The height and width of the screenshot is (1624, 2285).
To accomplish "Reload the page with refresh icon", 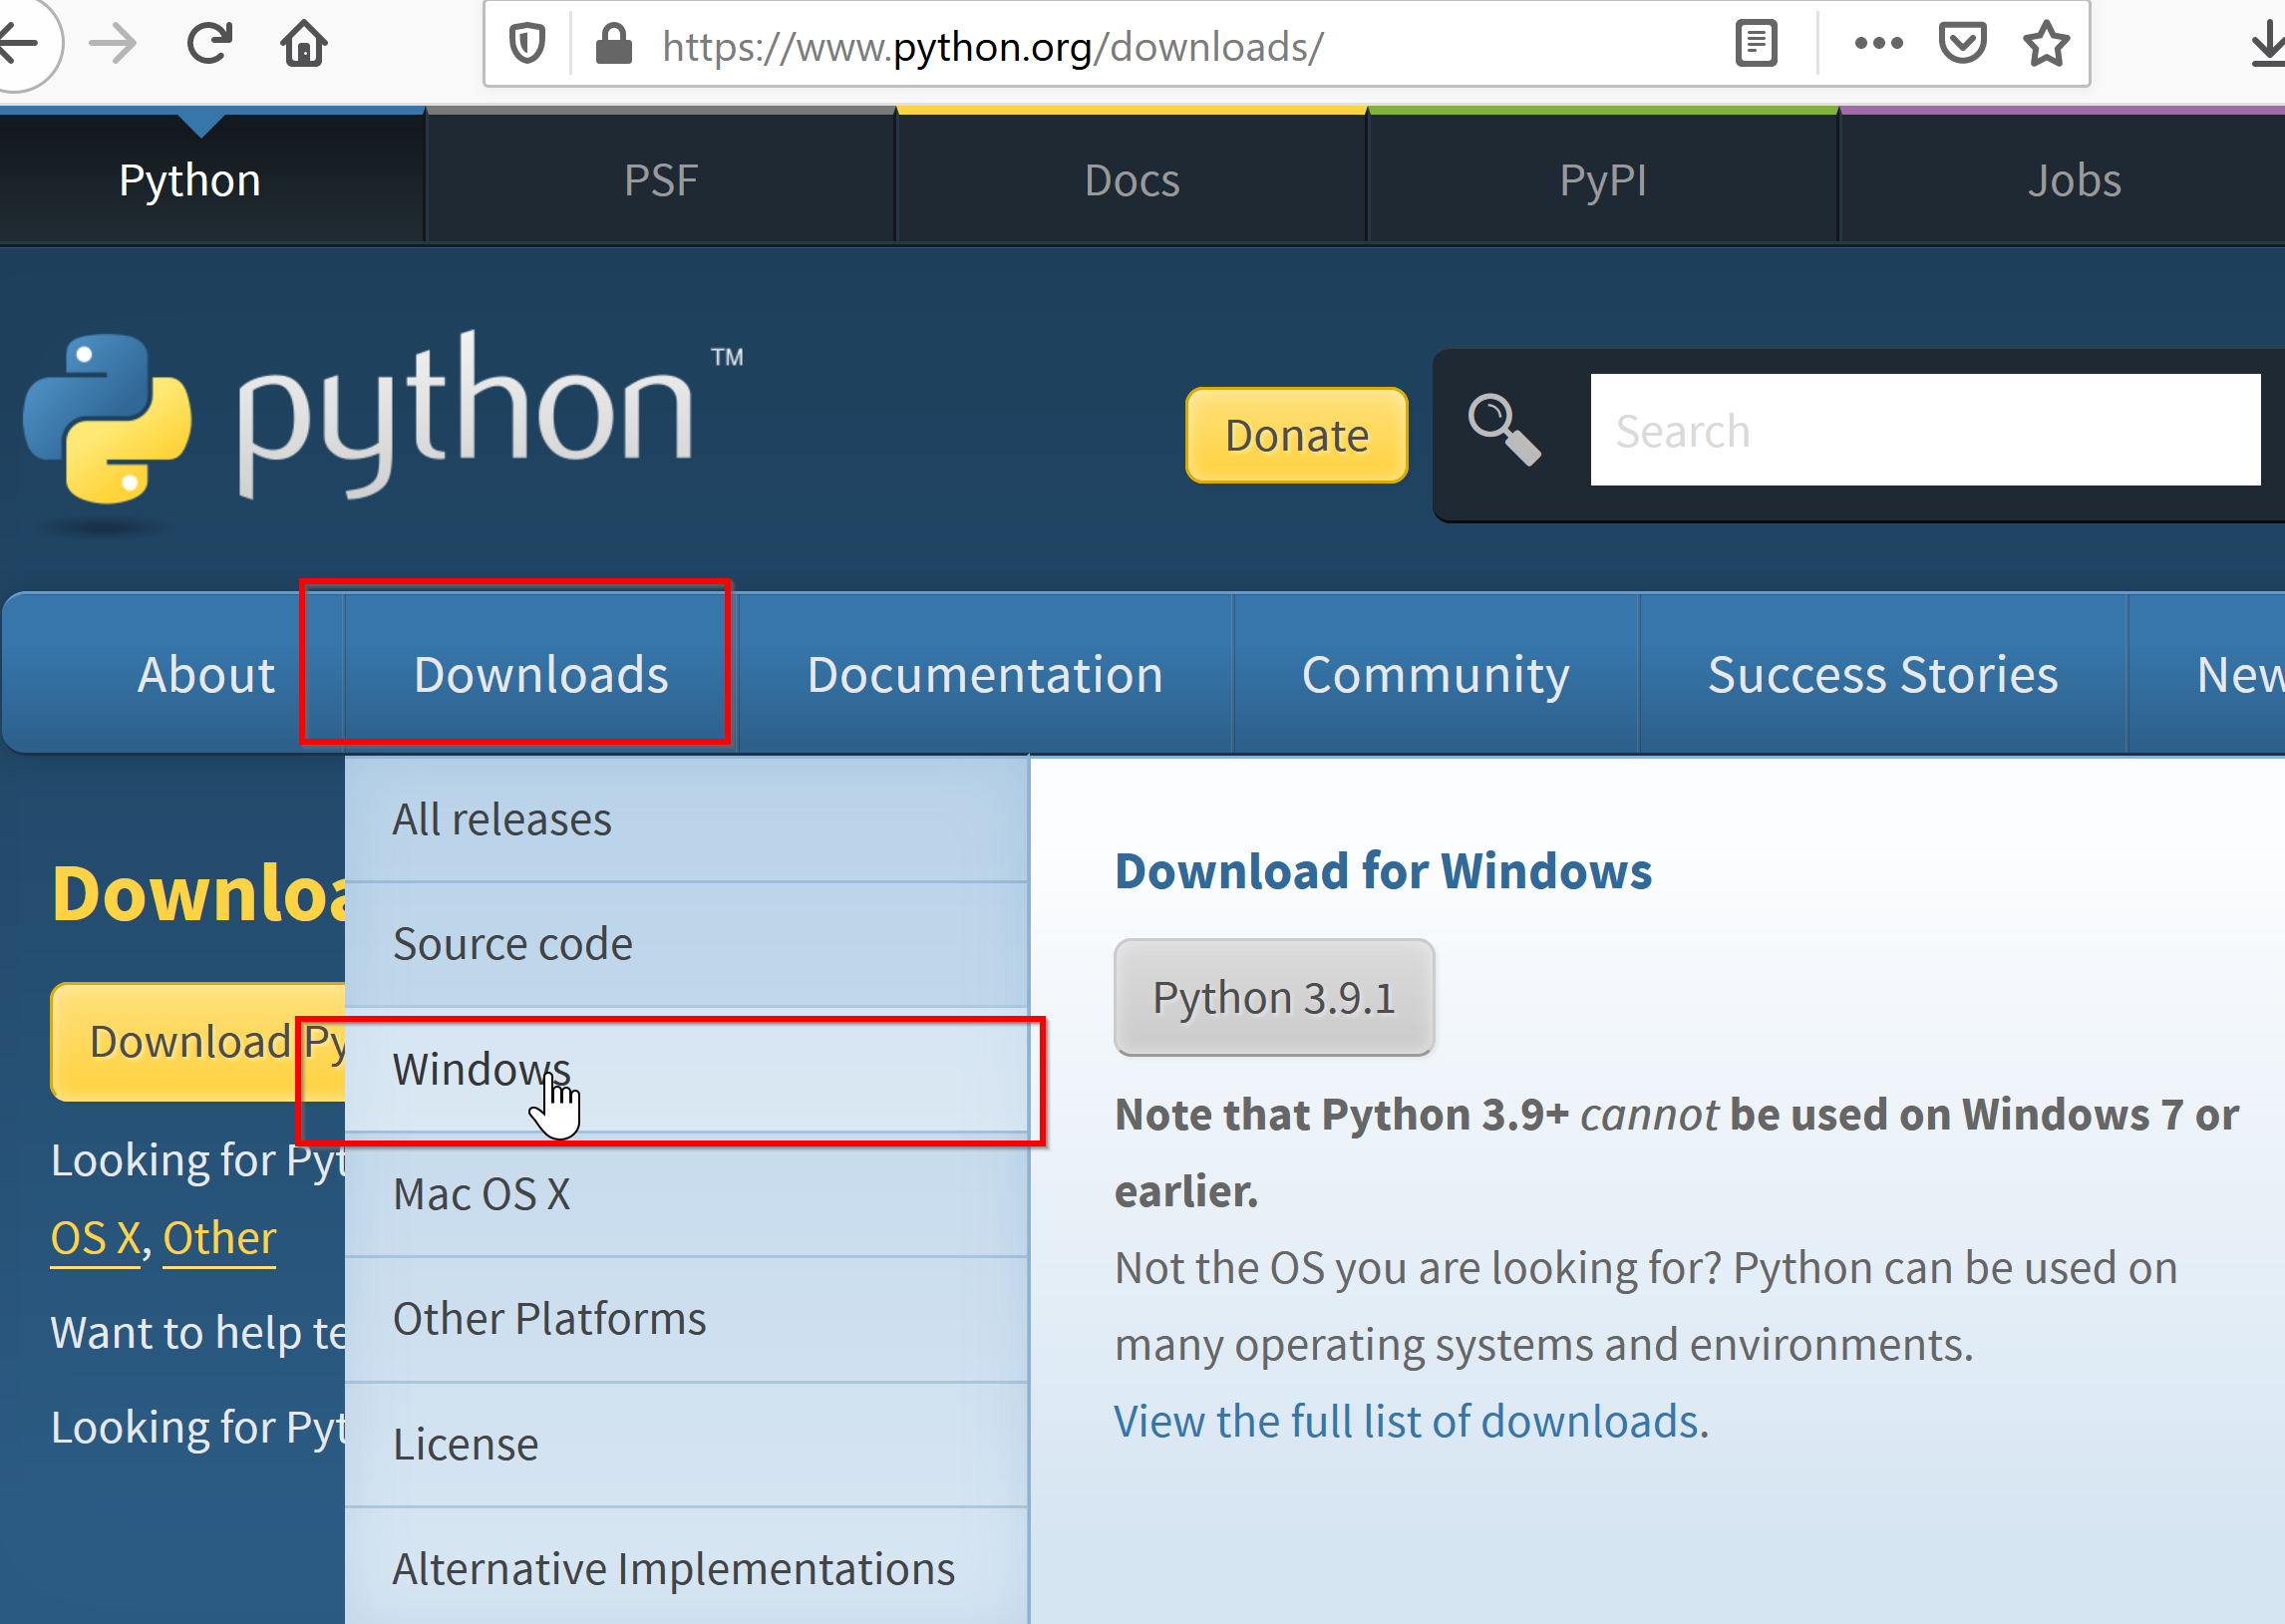I will click(x=209, y=43).
